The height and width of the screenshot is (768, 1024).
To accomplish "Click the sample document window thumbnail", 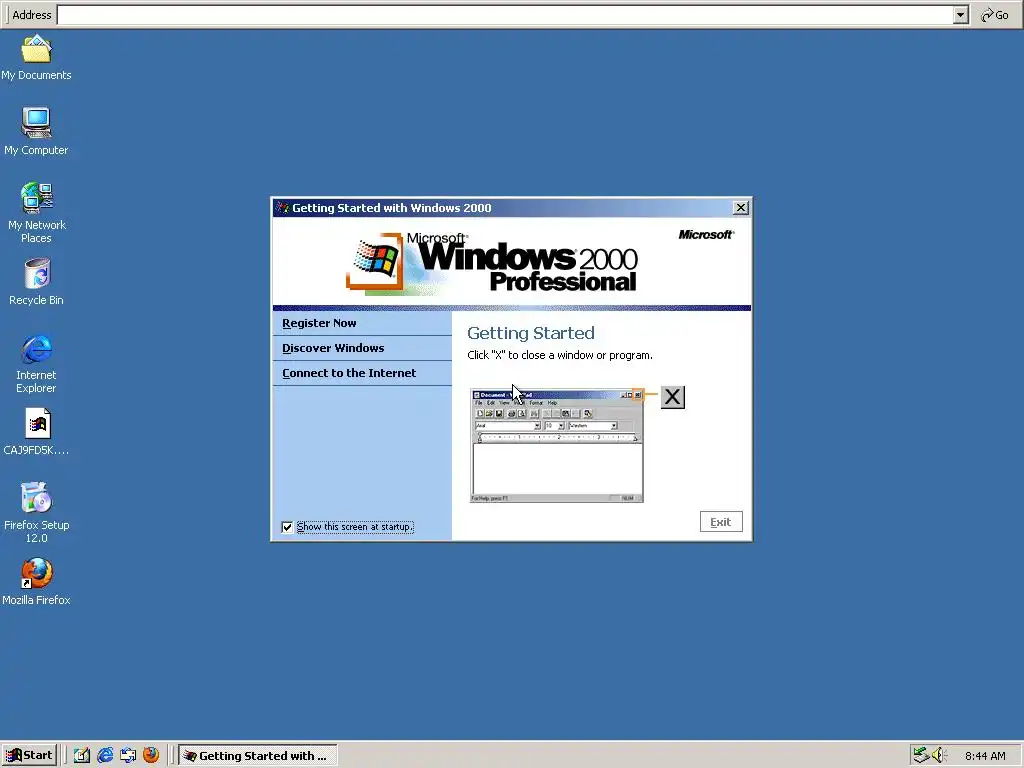I will coord(557,446).
